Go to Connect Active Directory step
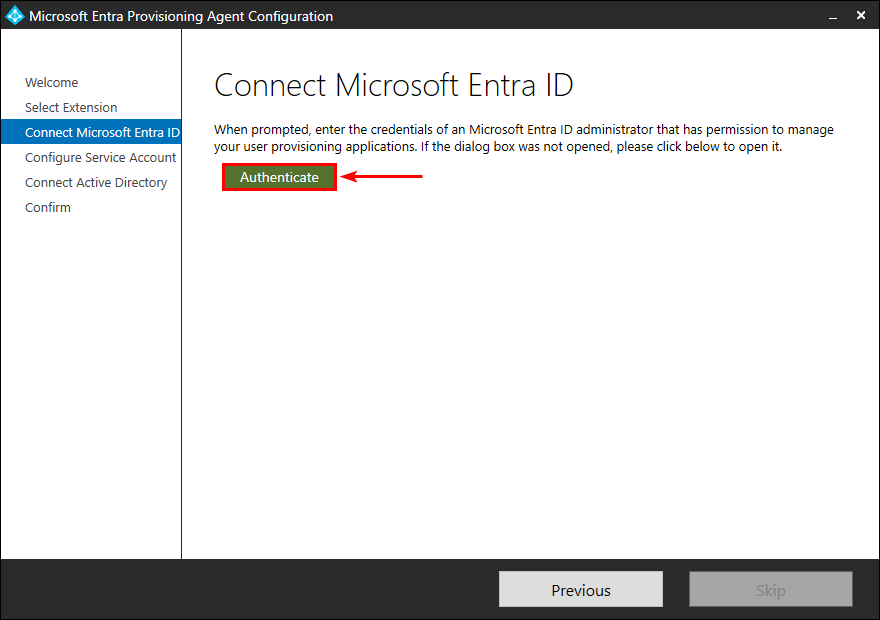 tap(96, 182)
